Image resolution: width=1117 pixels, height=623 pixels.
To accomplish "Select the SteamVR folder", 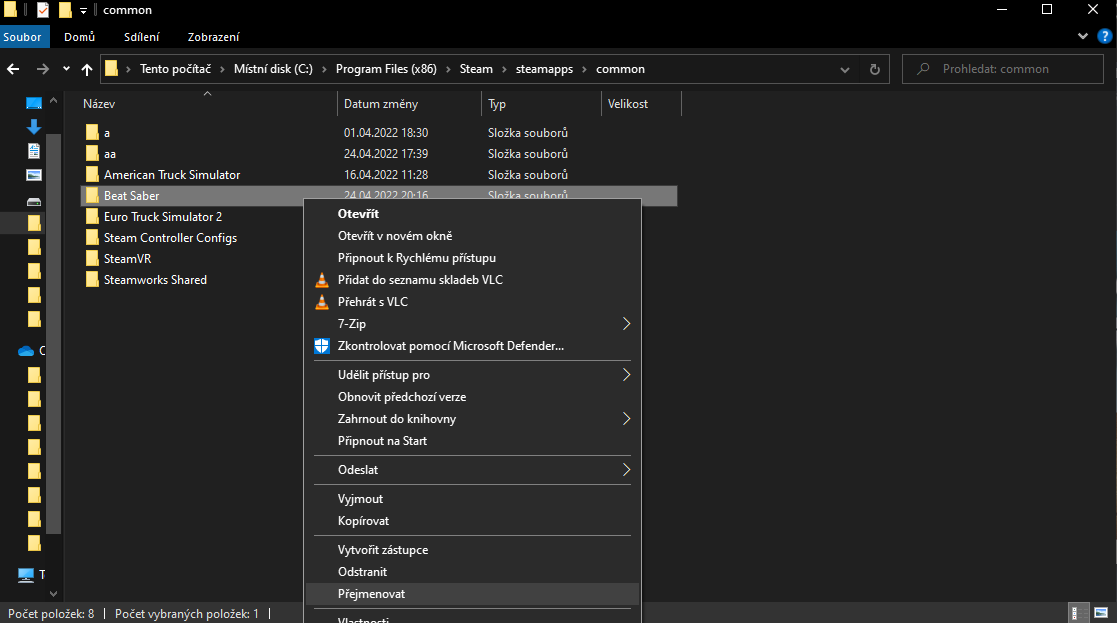I will point(128,259).
